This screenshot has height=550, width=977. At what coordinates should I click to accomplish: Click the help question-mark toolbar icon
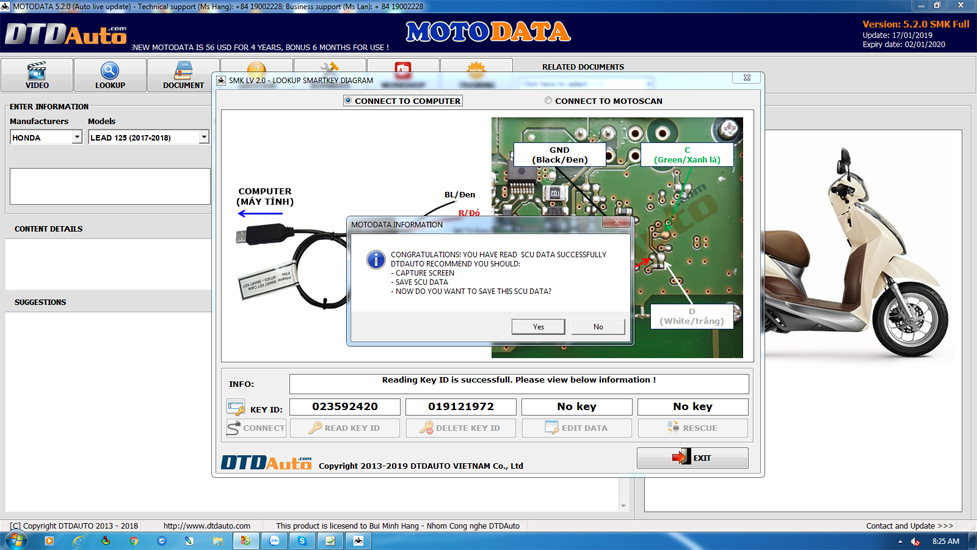(256, 68)
